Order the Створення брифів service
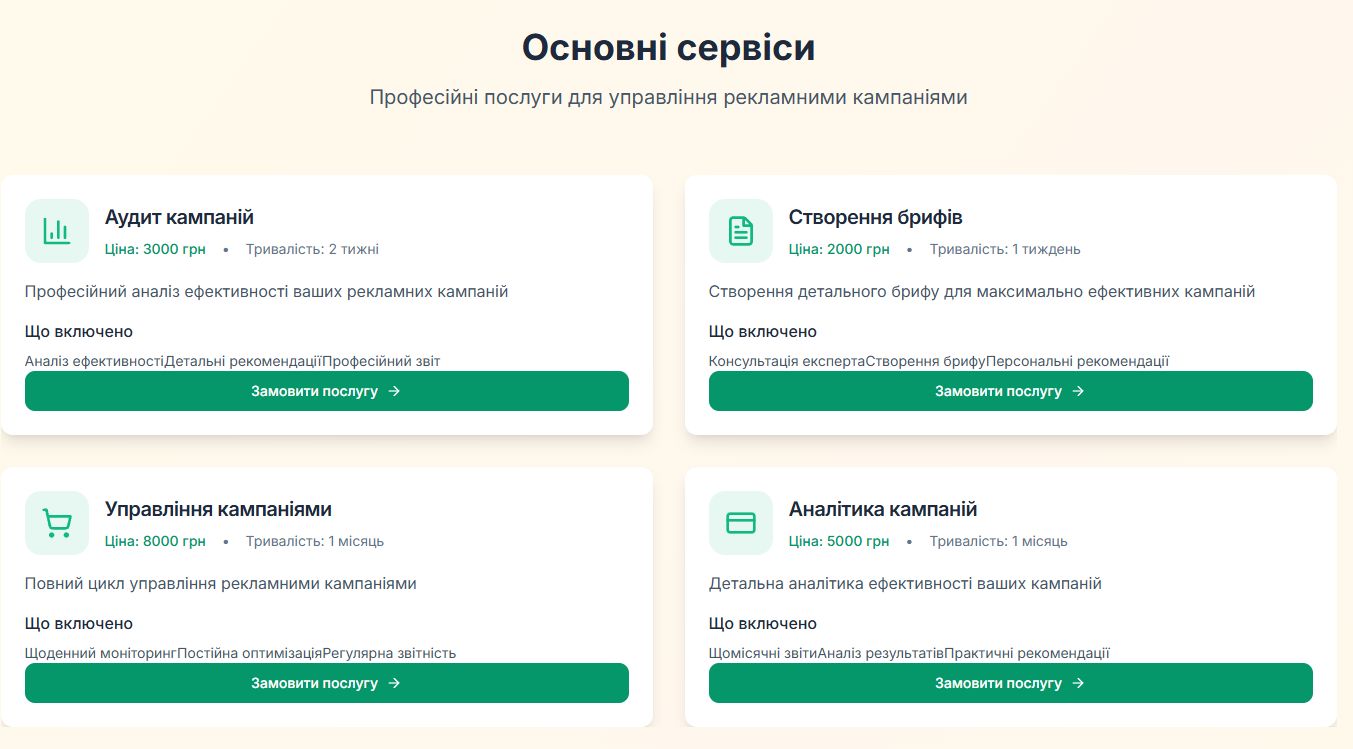This screenshot has height=749, width=1353. [x=998, y=391]
